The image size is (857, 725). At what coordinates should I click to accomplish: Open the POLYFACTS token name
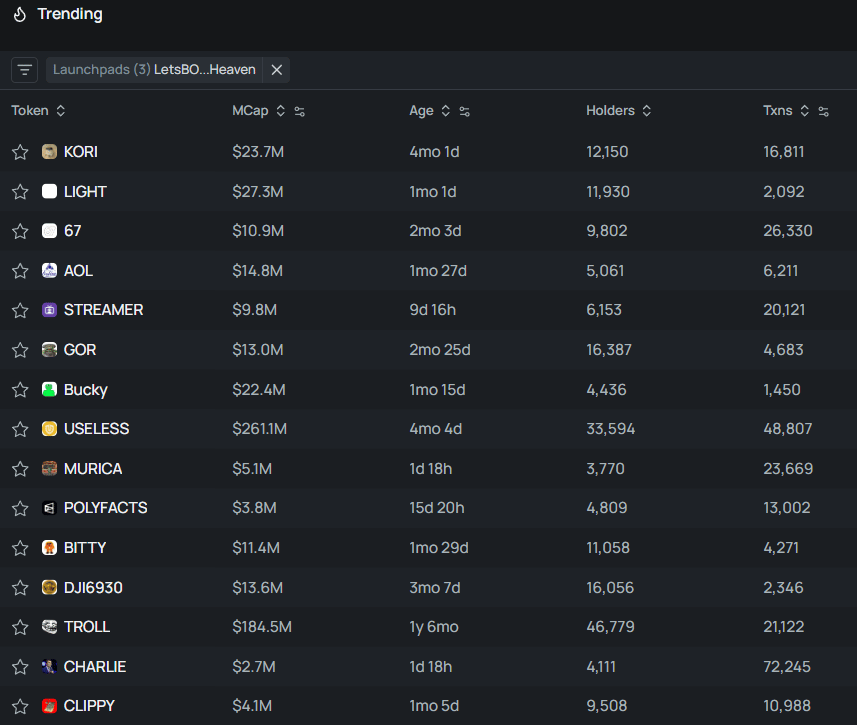point(105,508)
